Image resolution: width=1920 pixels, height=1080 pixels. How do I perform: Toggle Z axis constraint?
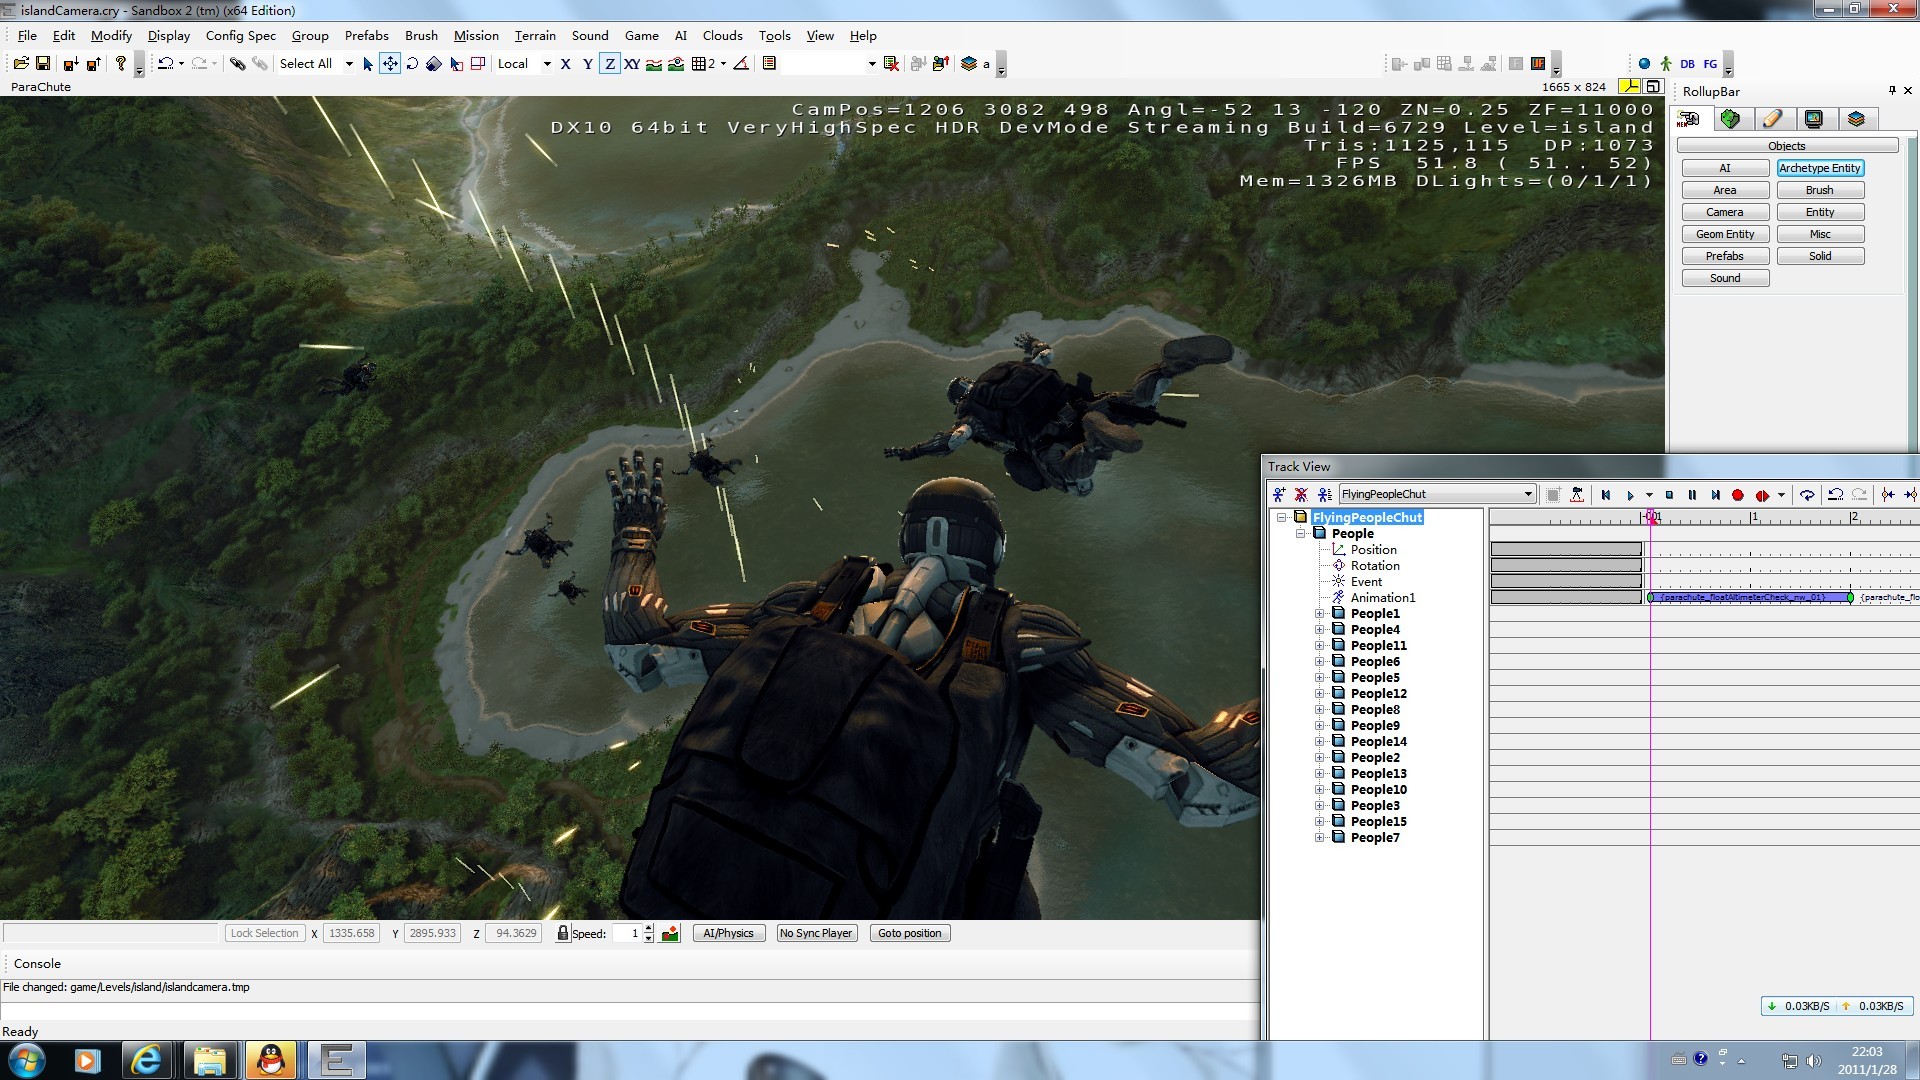point(610,64)
